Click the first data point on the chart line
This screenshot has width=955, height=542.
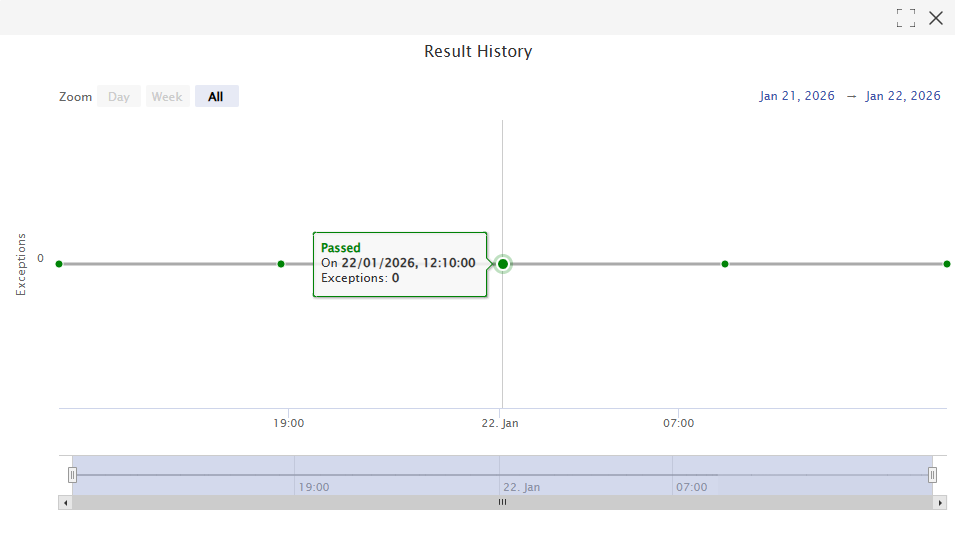[x=59, y=264]
